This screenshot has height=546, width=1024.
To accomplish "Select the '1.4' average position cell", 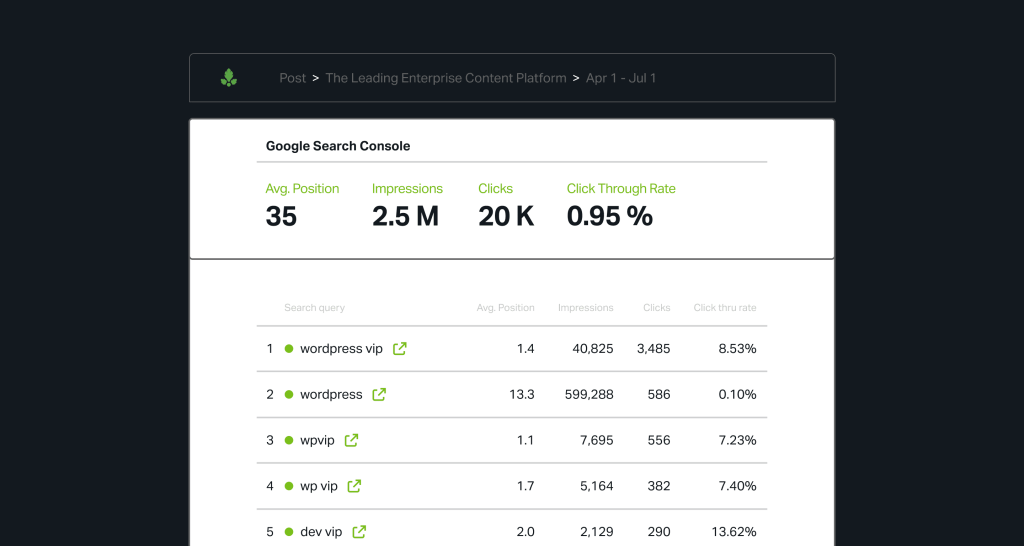I will point(526,349).
